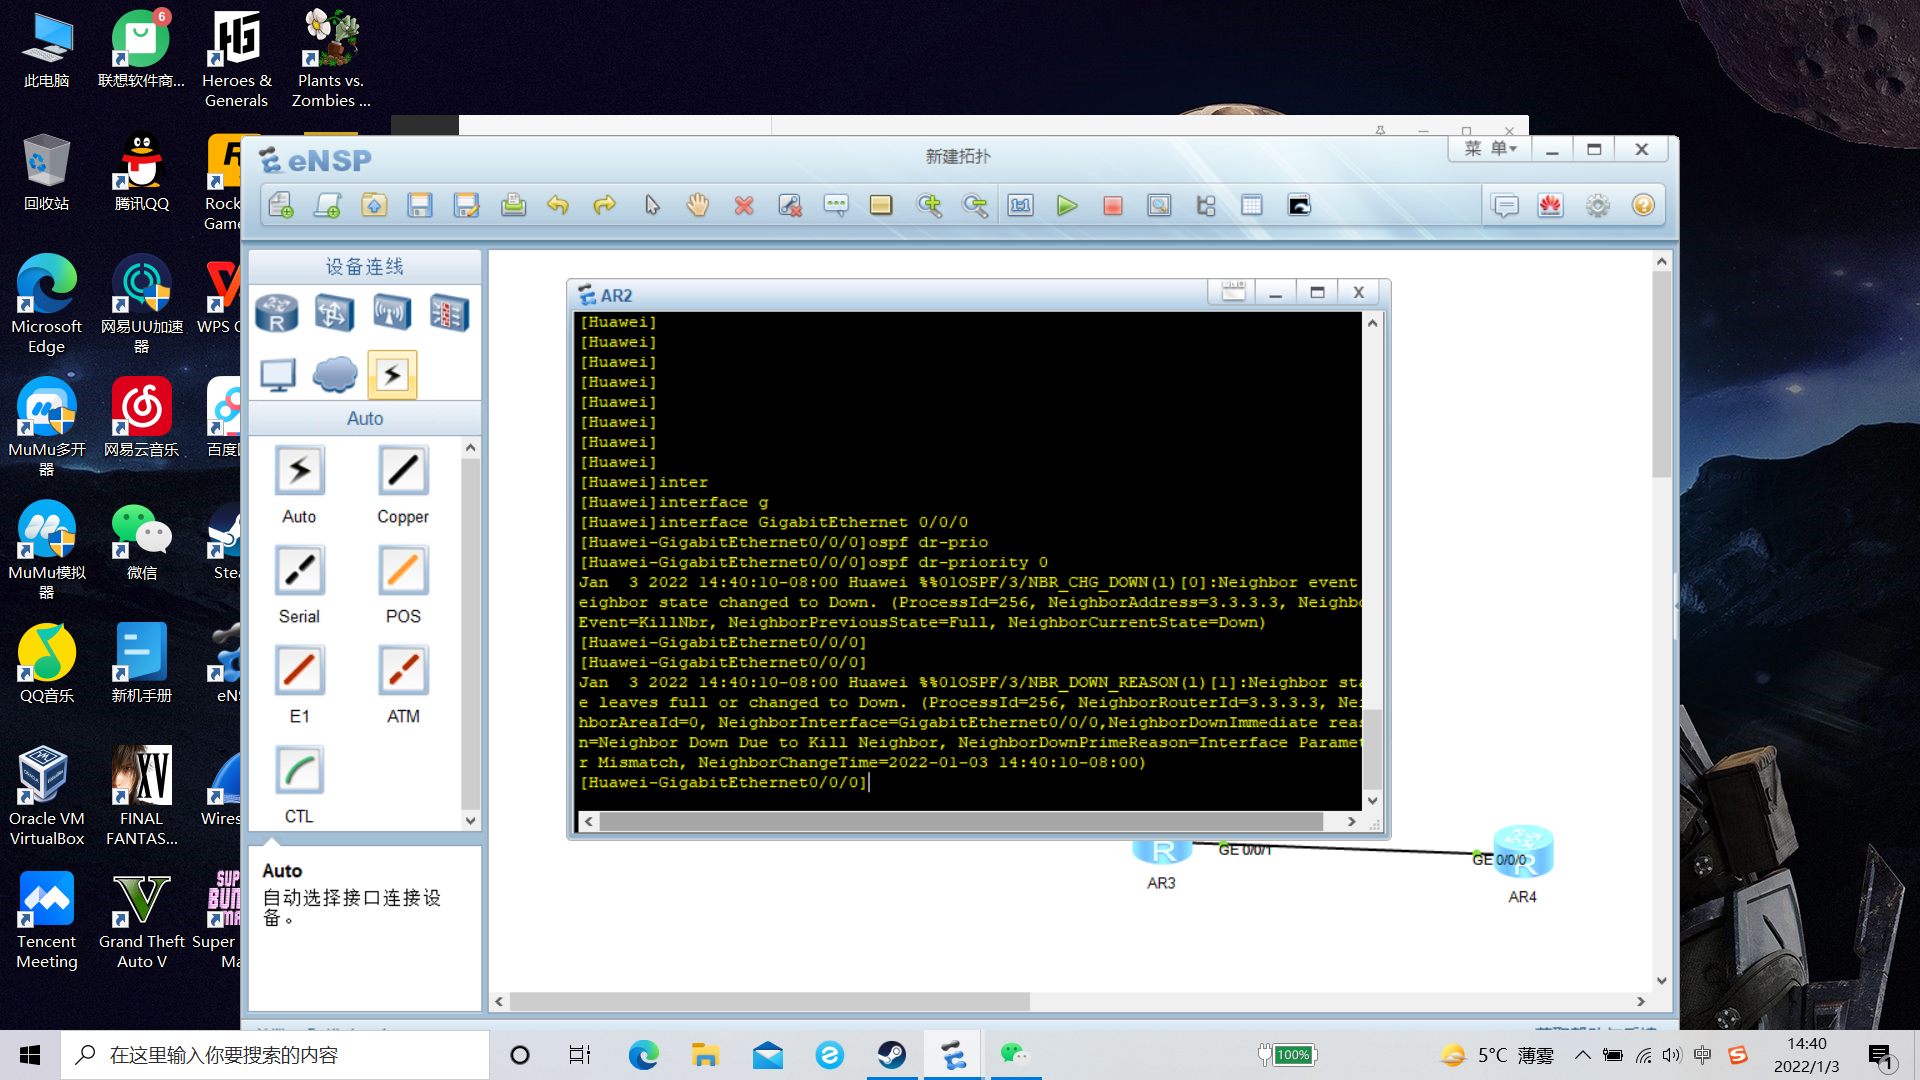1920x1080 pixels.
Task: Open the data capture tool icon
Action: pos(1159,206)
